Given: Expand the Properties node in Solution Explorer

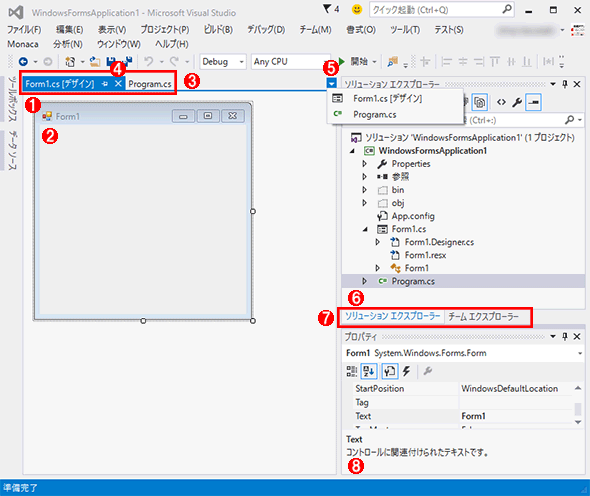Looking at the screenshot, I should click(x=364, y=164).
